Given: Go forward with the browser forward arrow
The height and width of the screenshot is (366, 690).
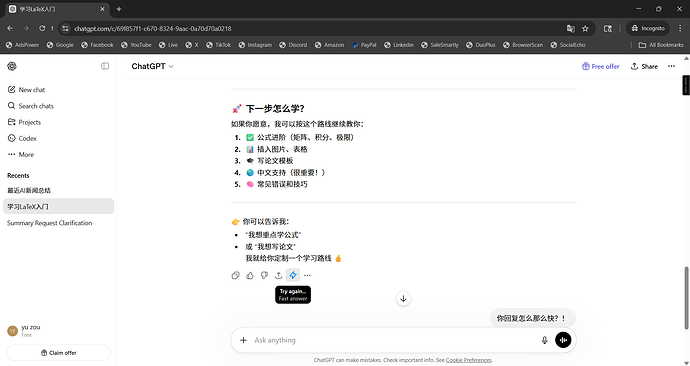Looking at the screenshot, I should click(26, 28).
